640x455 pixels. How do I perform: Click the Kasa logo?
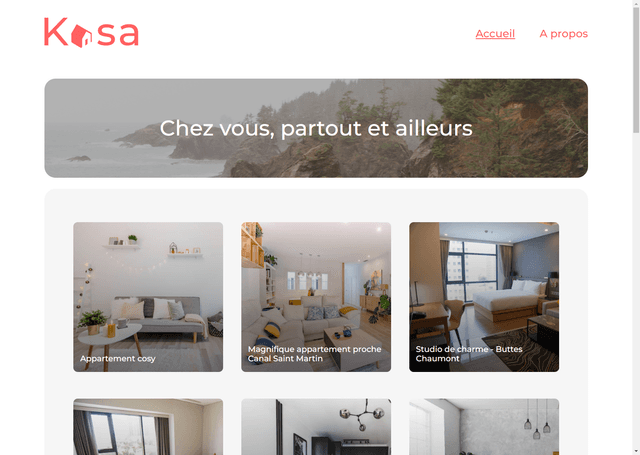[x=91, y=33]
